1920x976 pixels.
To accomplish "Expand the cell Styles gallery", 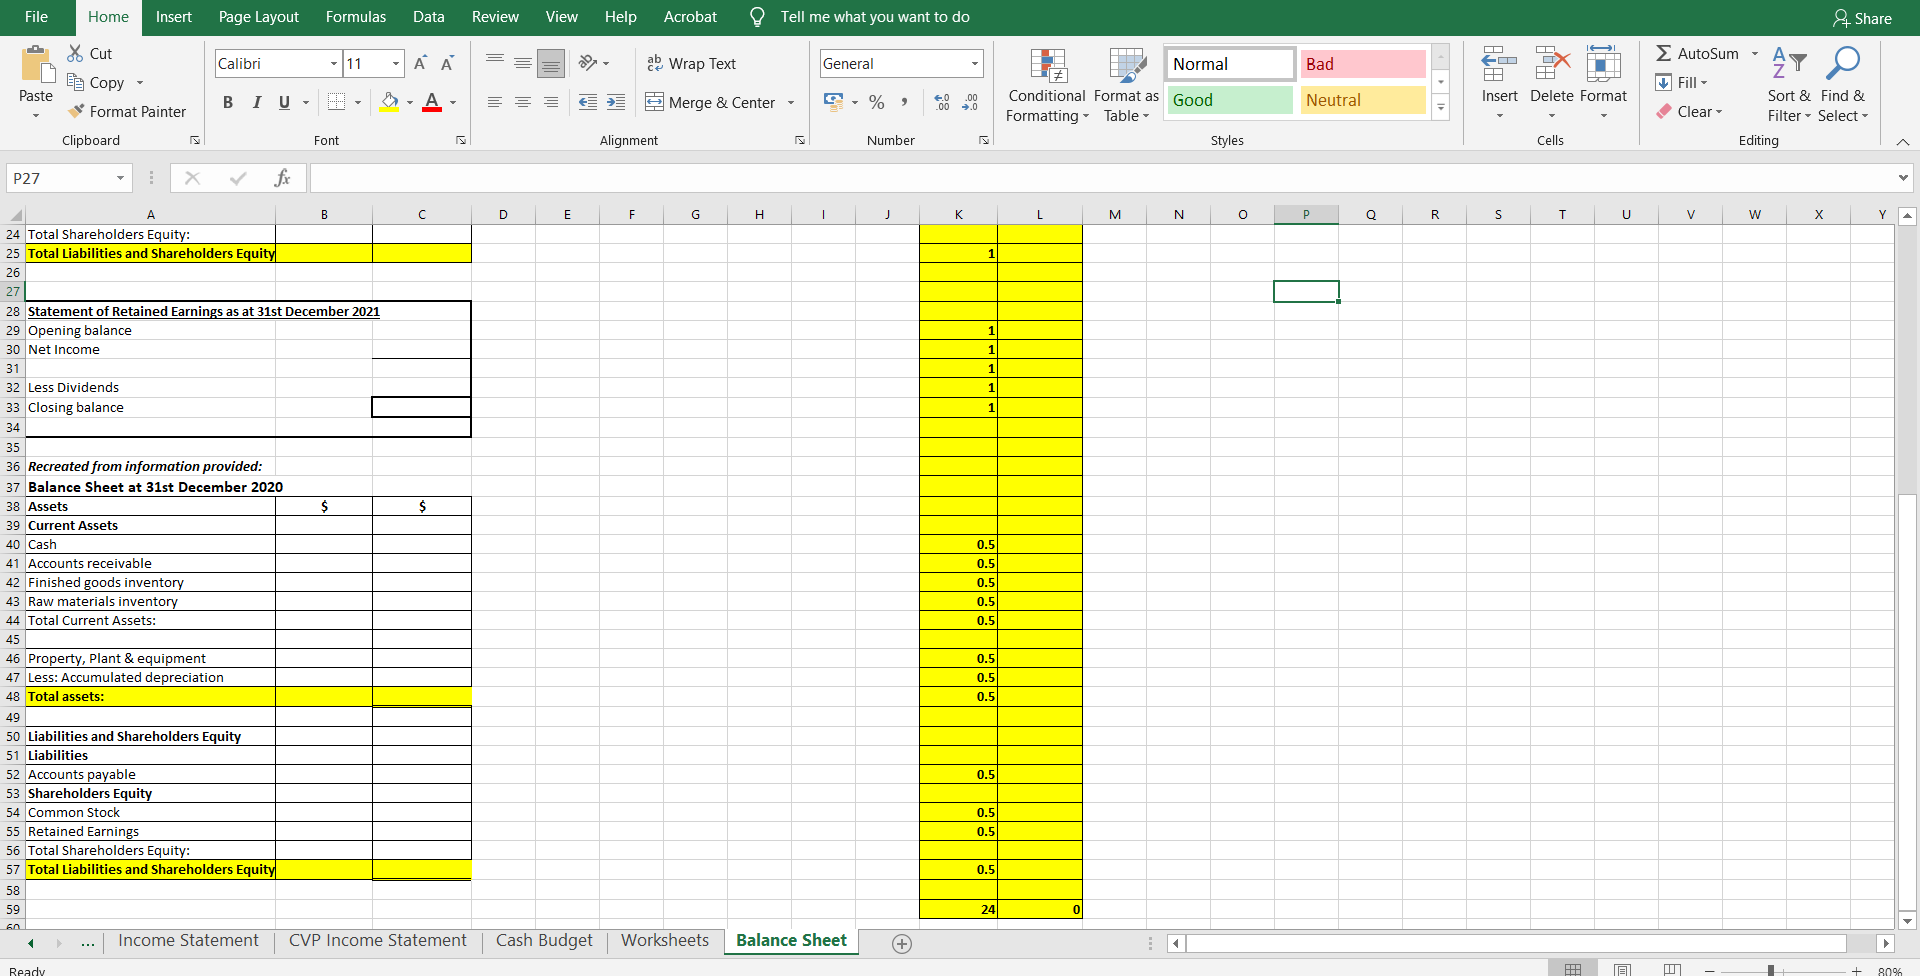I will (x=1441, y=107).
